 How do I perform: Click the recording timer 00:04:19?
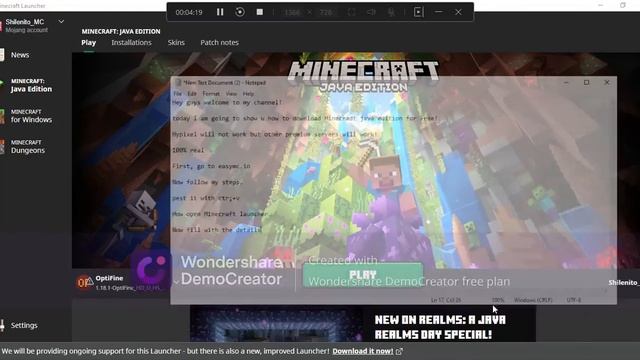pyautogui.click(x=189, y=12)
